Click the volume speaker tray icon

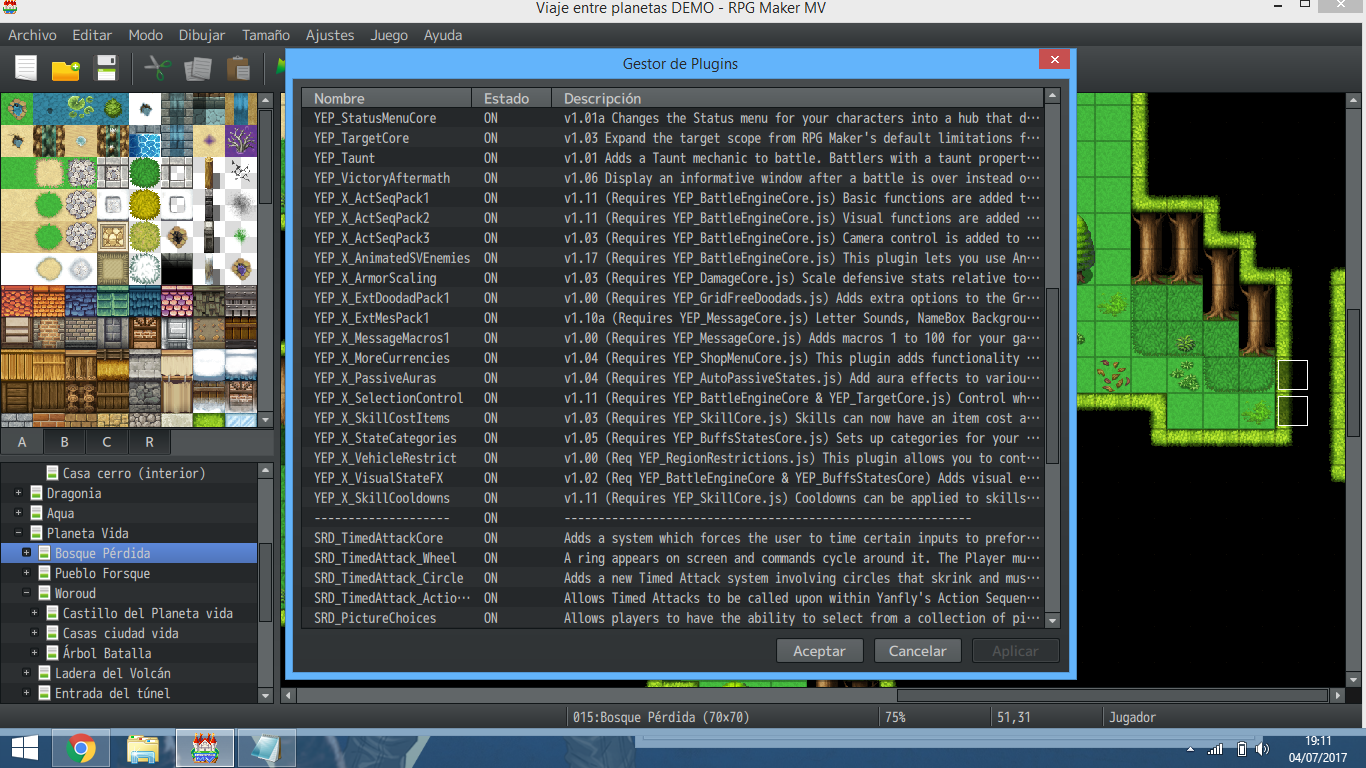(x=1262, y=748)
